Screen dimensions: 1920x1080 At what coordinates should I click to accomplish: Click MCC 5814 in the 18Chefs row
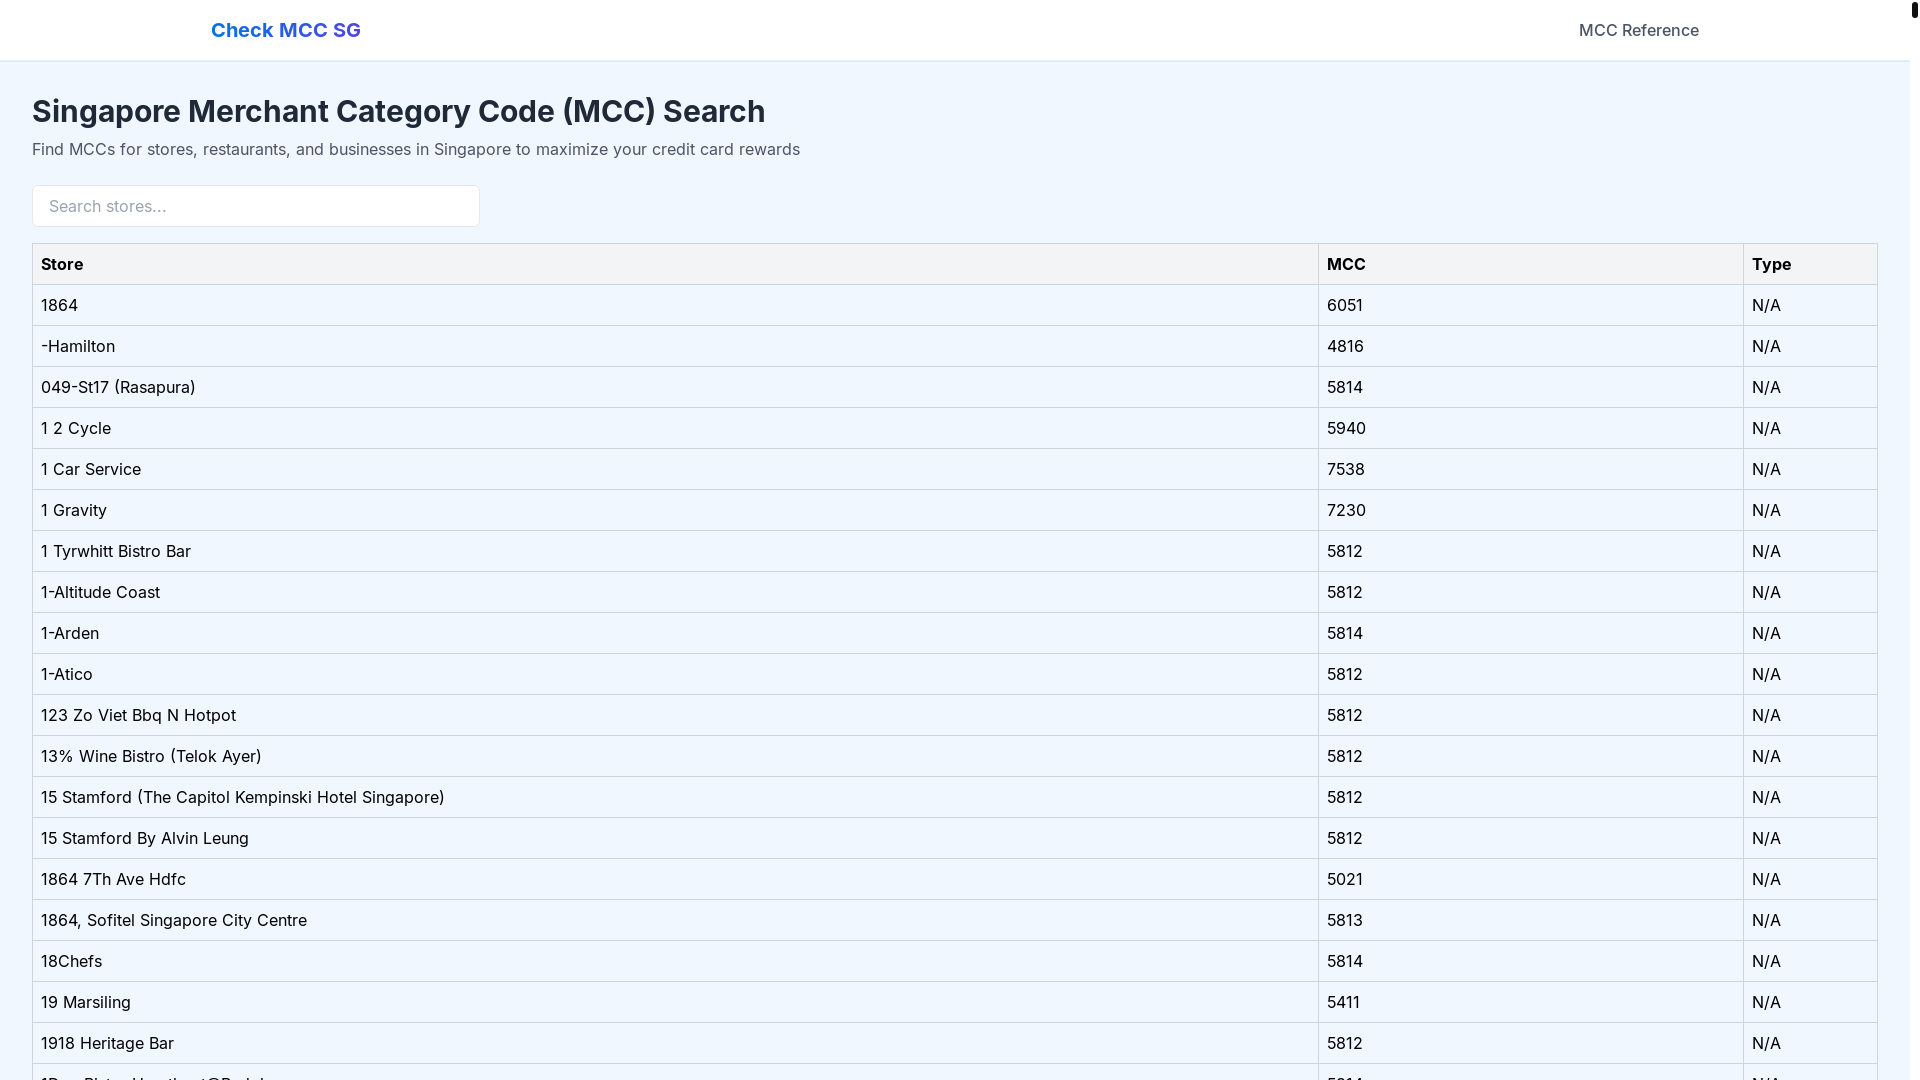pos(1530,961)
